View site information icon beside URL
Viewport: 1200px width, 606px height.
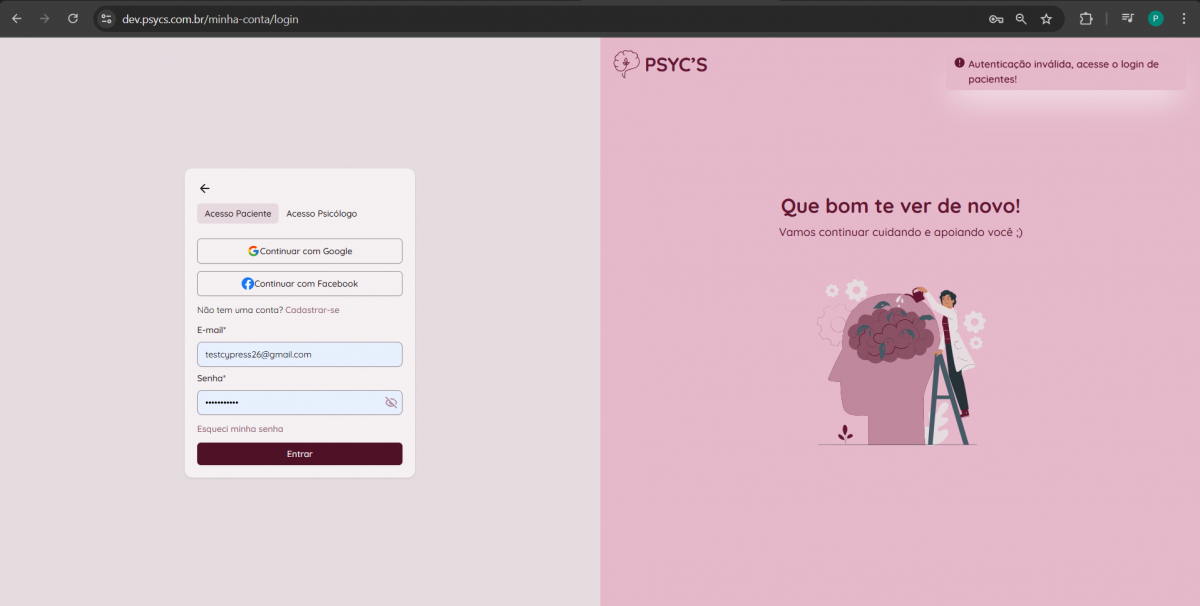[107, 19]
